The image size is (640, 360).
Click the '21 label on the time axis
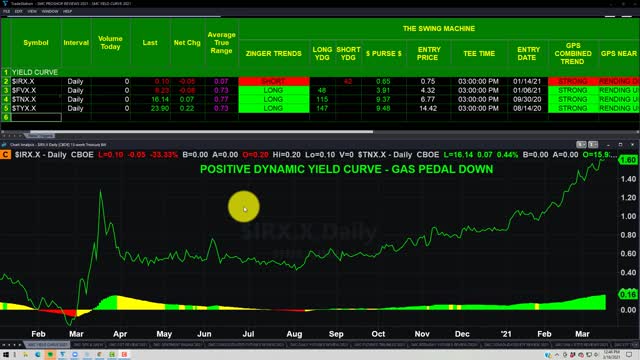pos(506,334)
